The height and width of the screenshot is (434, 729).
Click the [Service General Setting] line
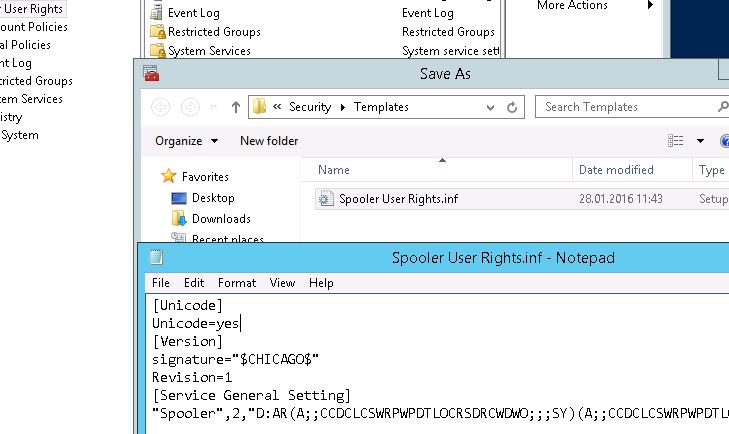pyautogui.click(x=252, y=395)
